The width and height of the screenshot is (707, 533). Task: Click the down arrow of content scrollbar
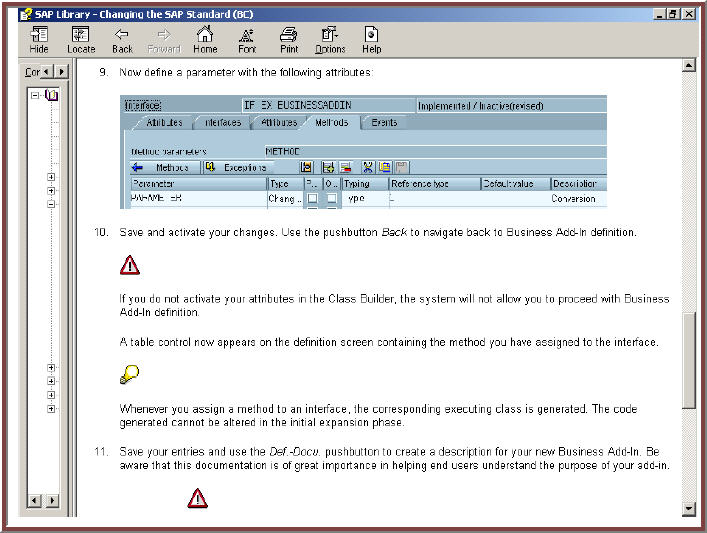[x=689, y=509]
